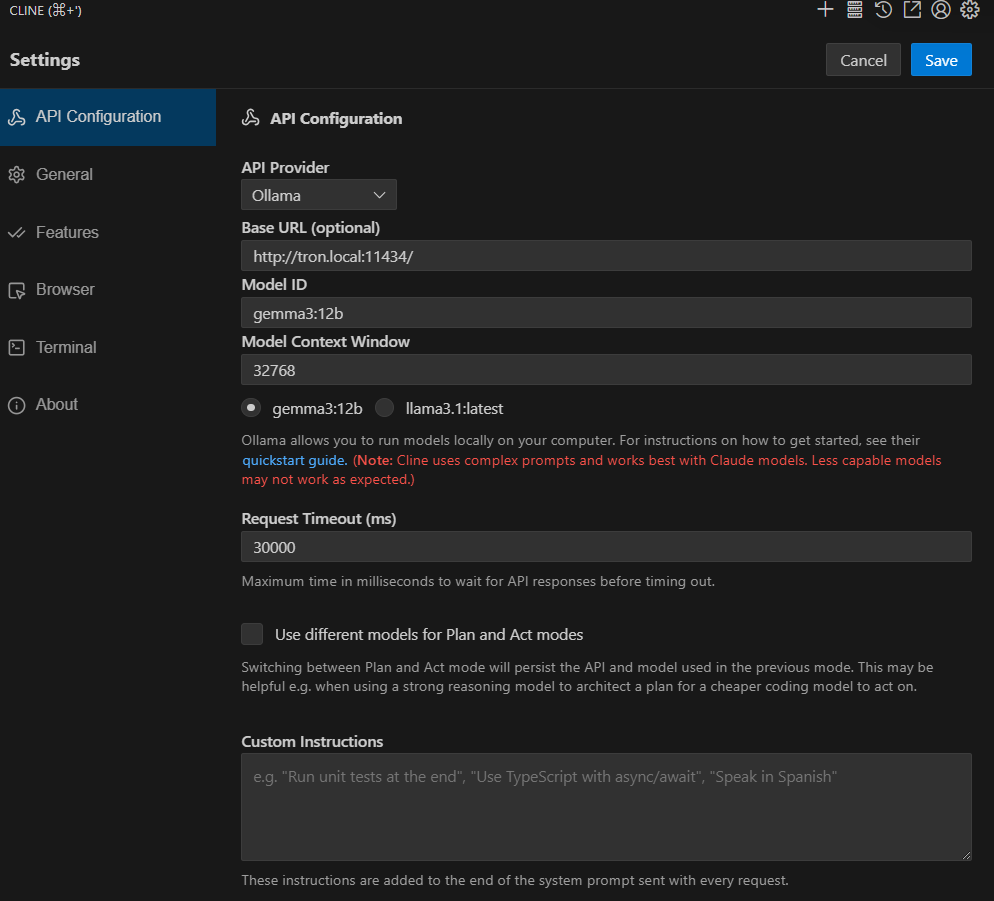994x901 pixels.
Task: Click the "Maximum time in milliseconds" help text
Action: pos(478,581)
